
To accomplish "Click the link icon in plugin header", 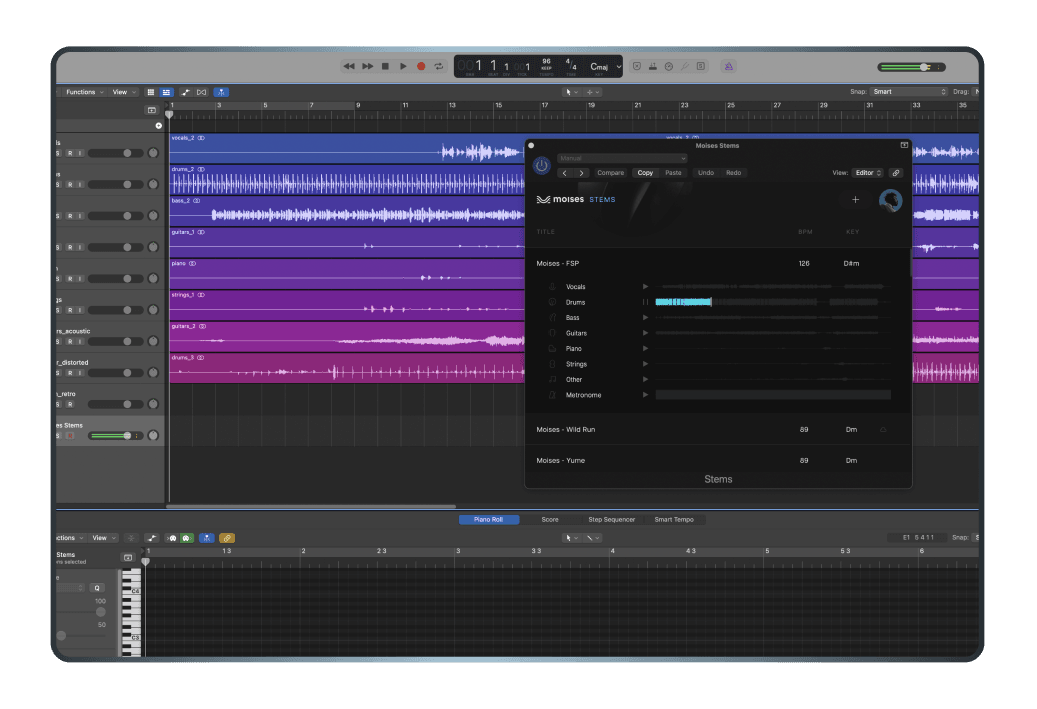I will (896, 173).
